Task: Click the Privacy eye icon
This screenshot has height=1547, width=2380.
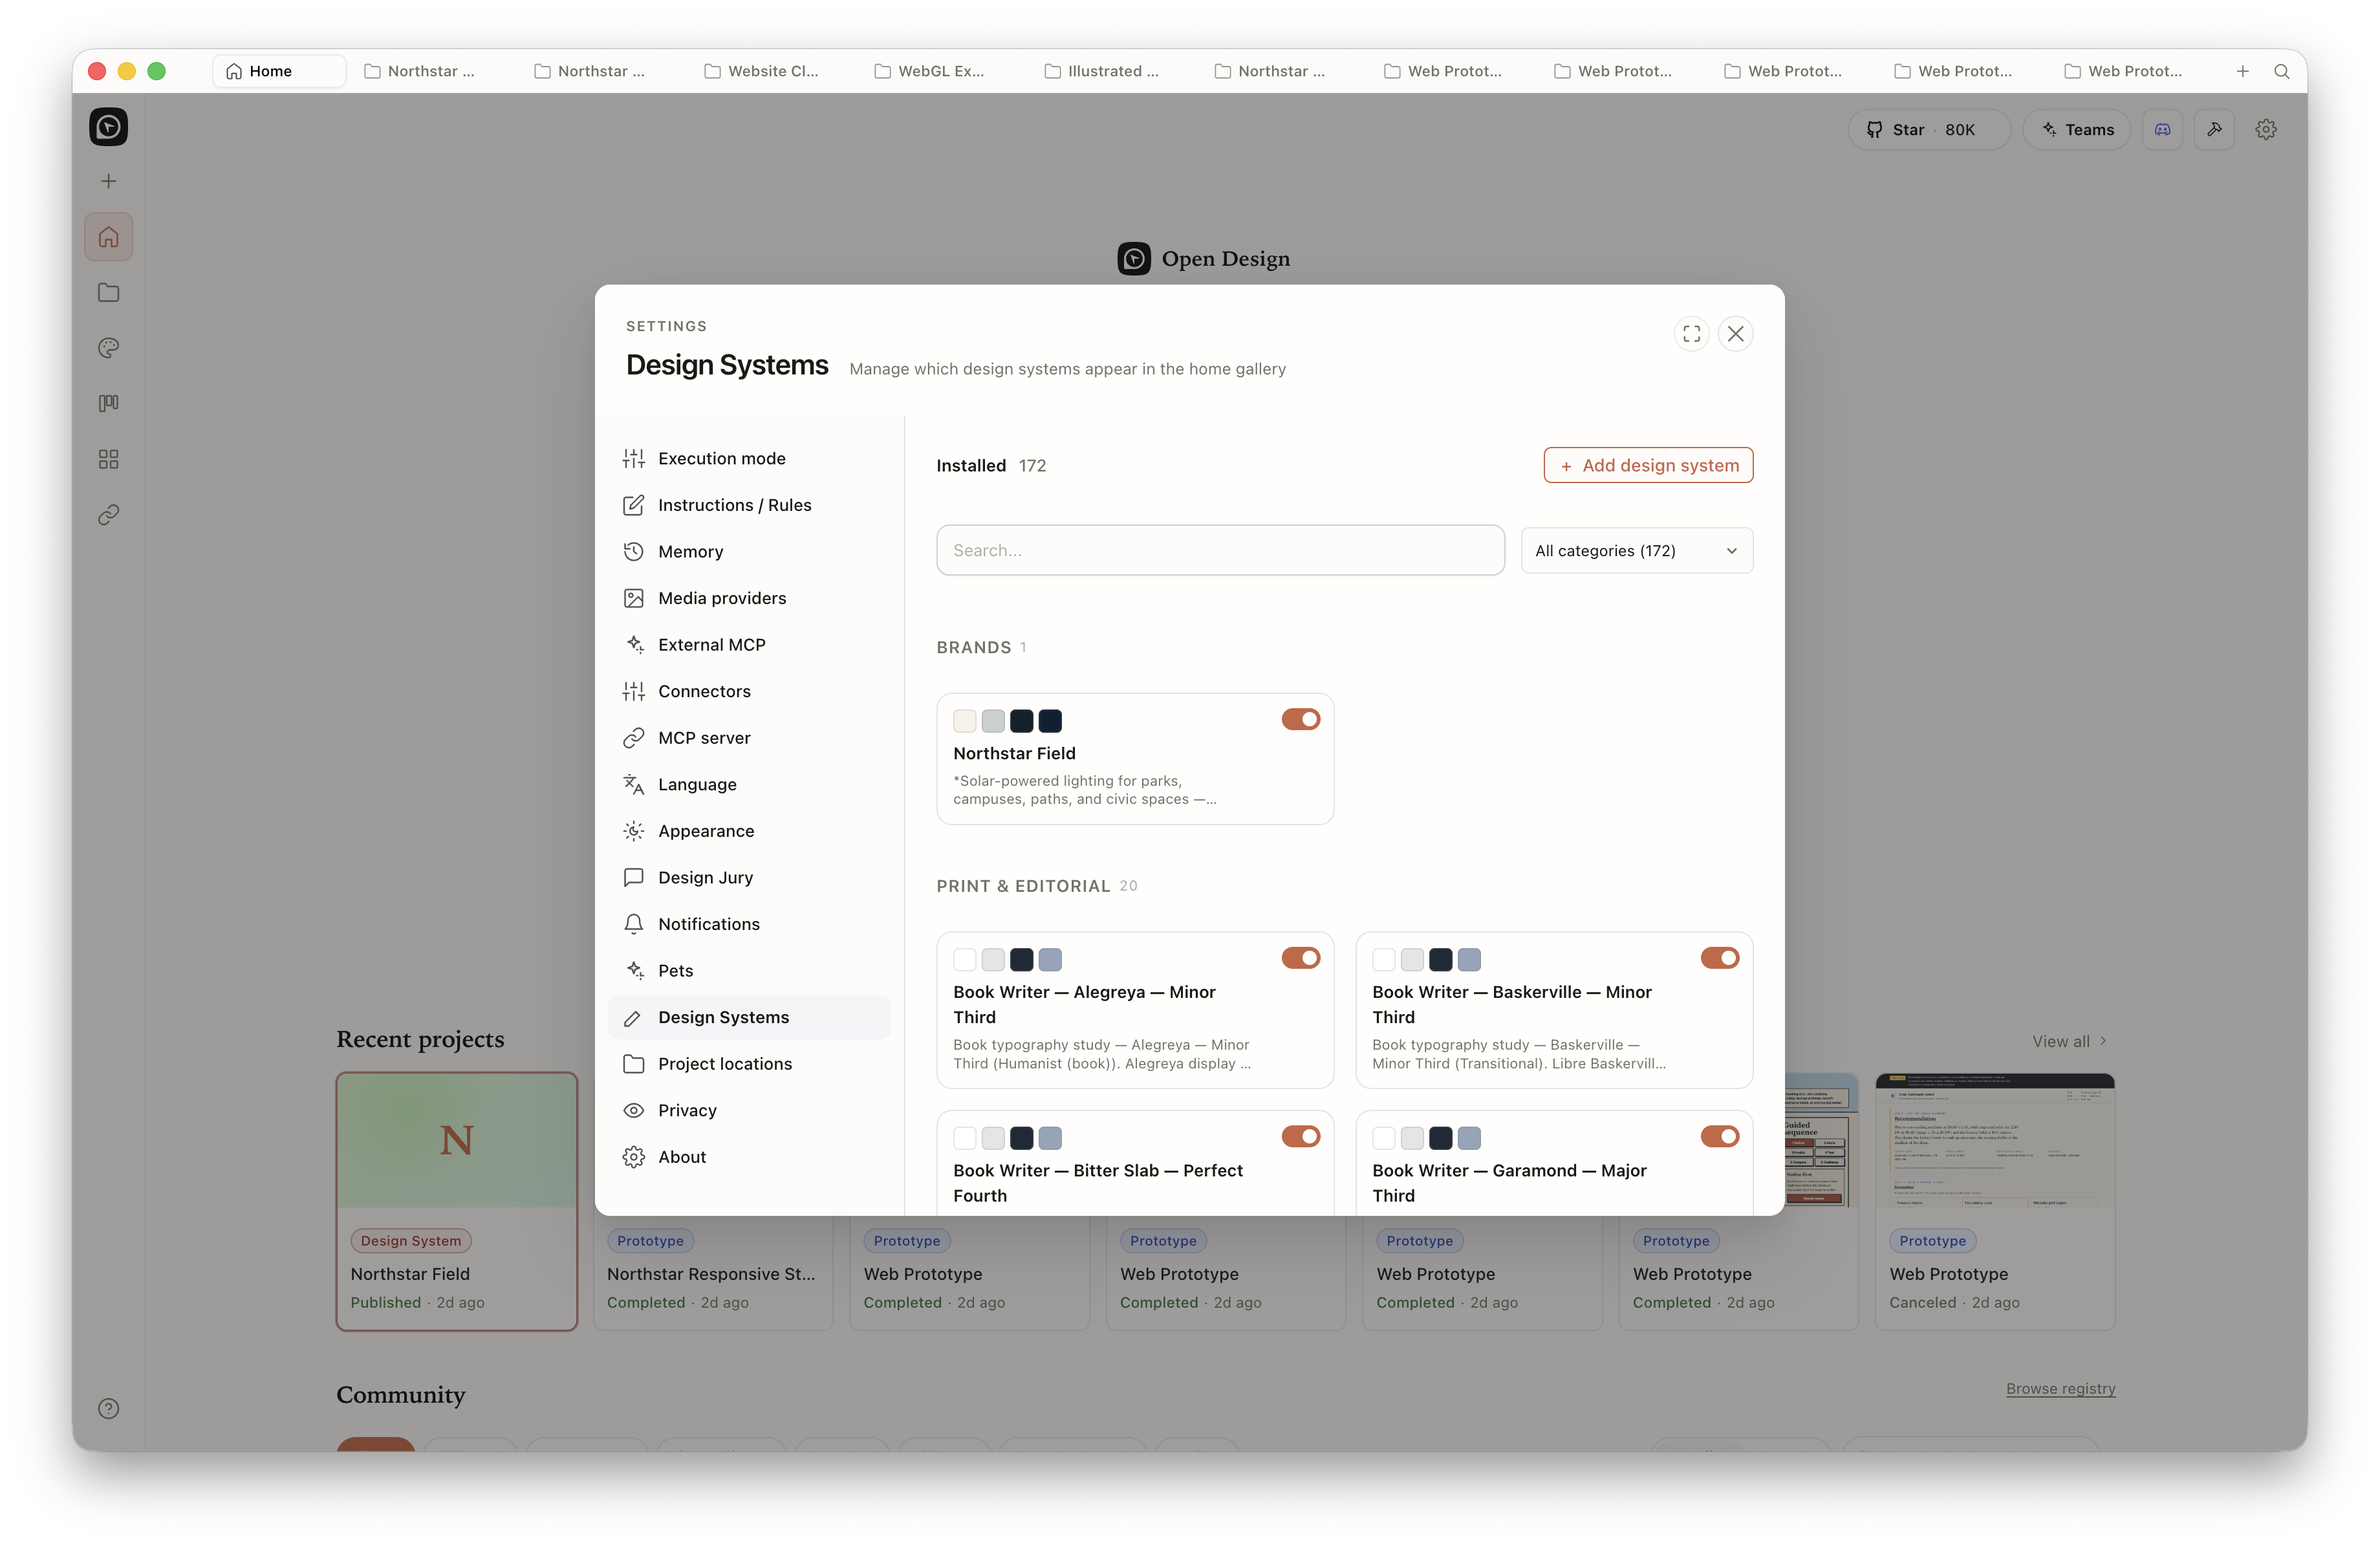Action: click(633, 1110)
